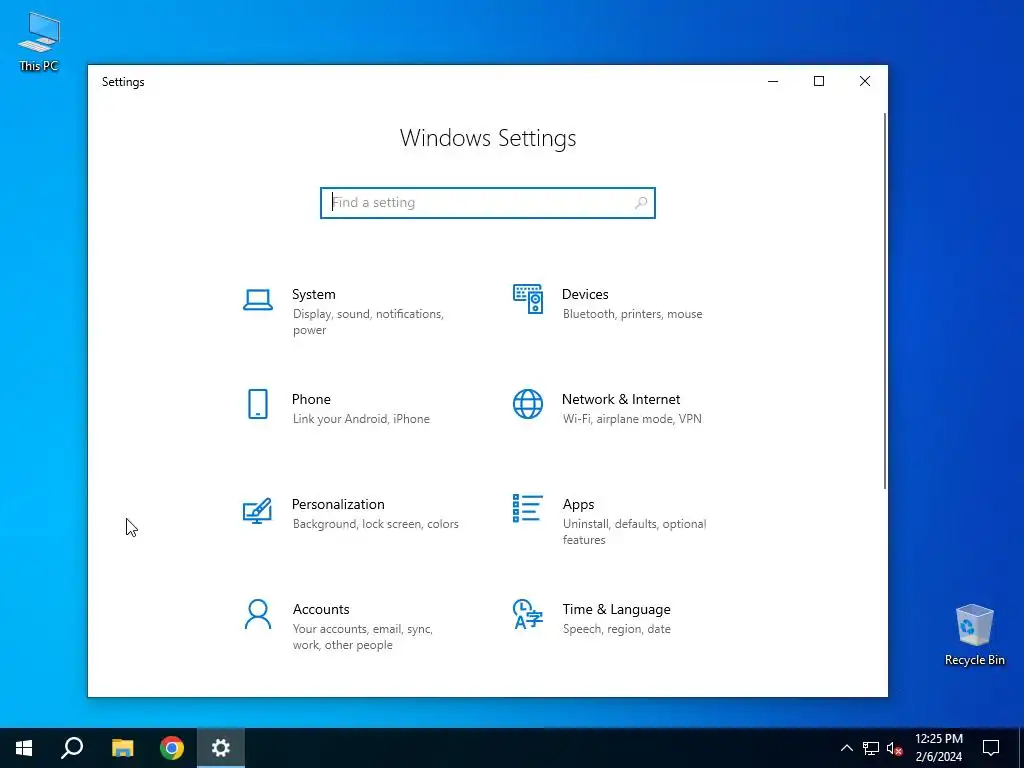1024x768 pixels.
Task: Click Show desktop sliver at taskbar end
Action: coord(1021,748)
